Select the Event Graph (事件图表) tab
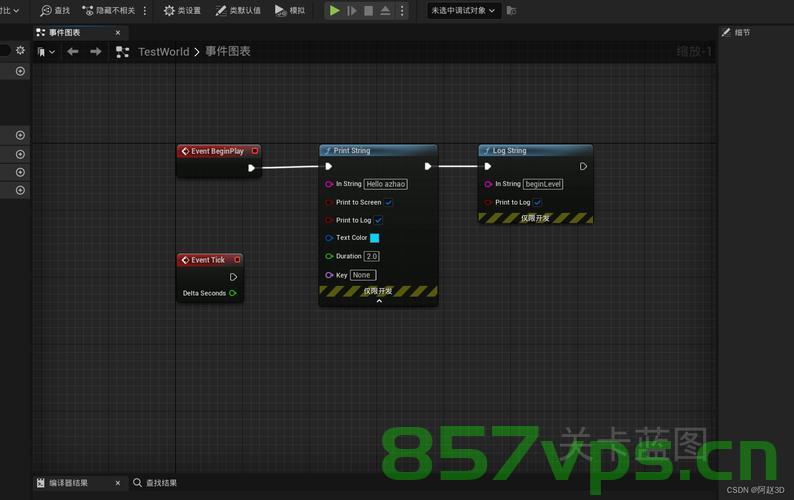This screenshot has width=794, height=500. [x=64, y=32]
